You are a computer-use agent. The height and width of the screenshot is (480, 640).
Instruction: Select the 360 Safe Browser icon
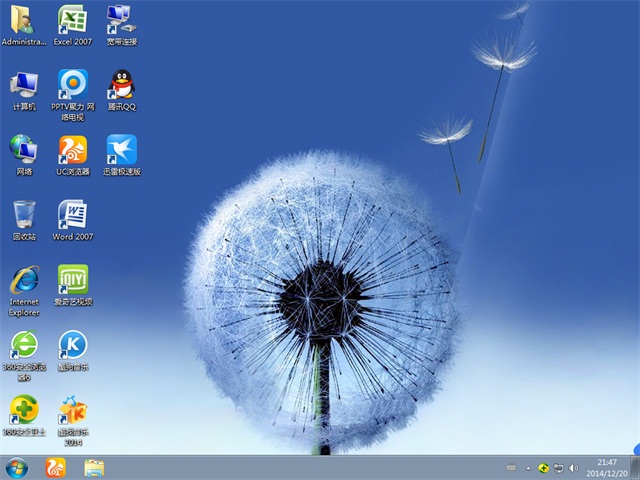tap(24, 345)
